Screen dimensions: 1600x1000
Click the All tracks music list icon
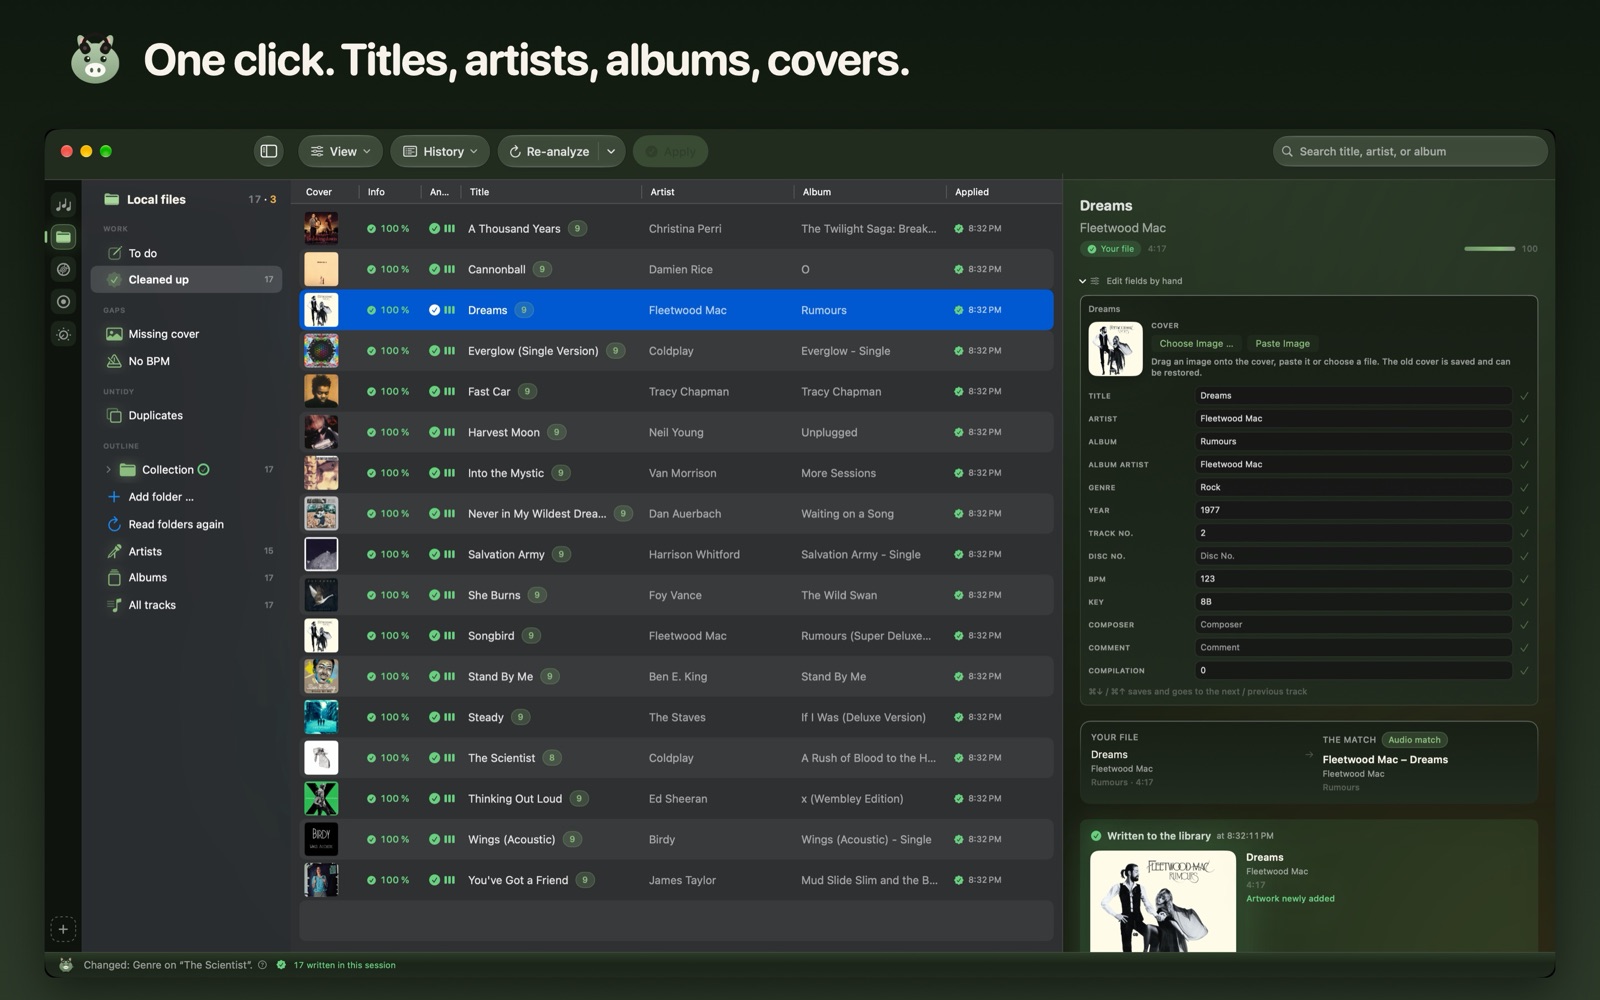[114, 605]
